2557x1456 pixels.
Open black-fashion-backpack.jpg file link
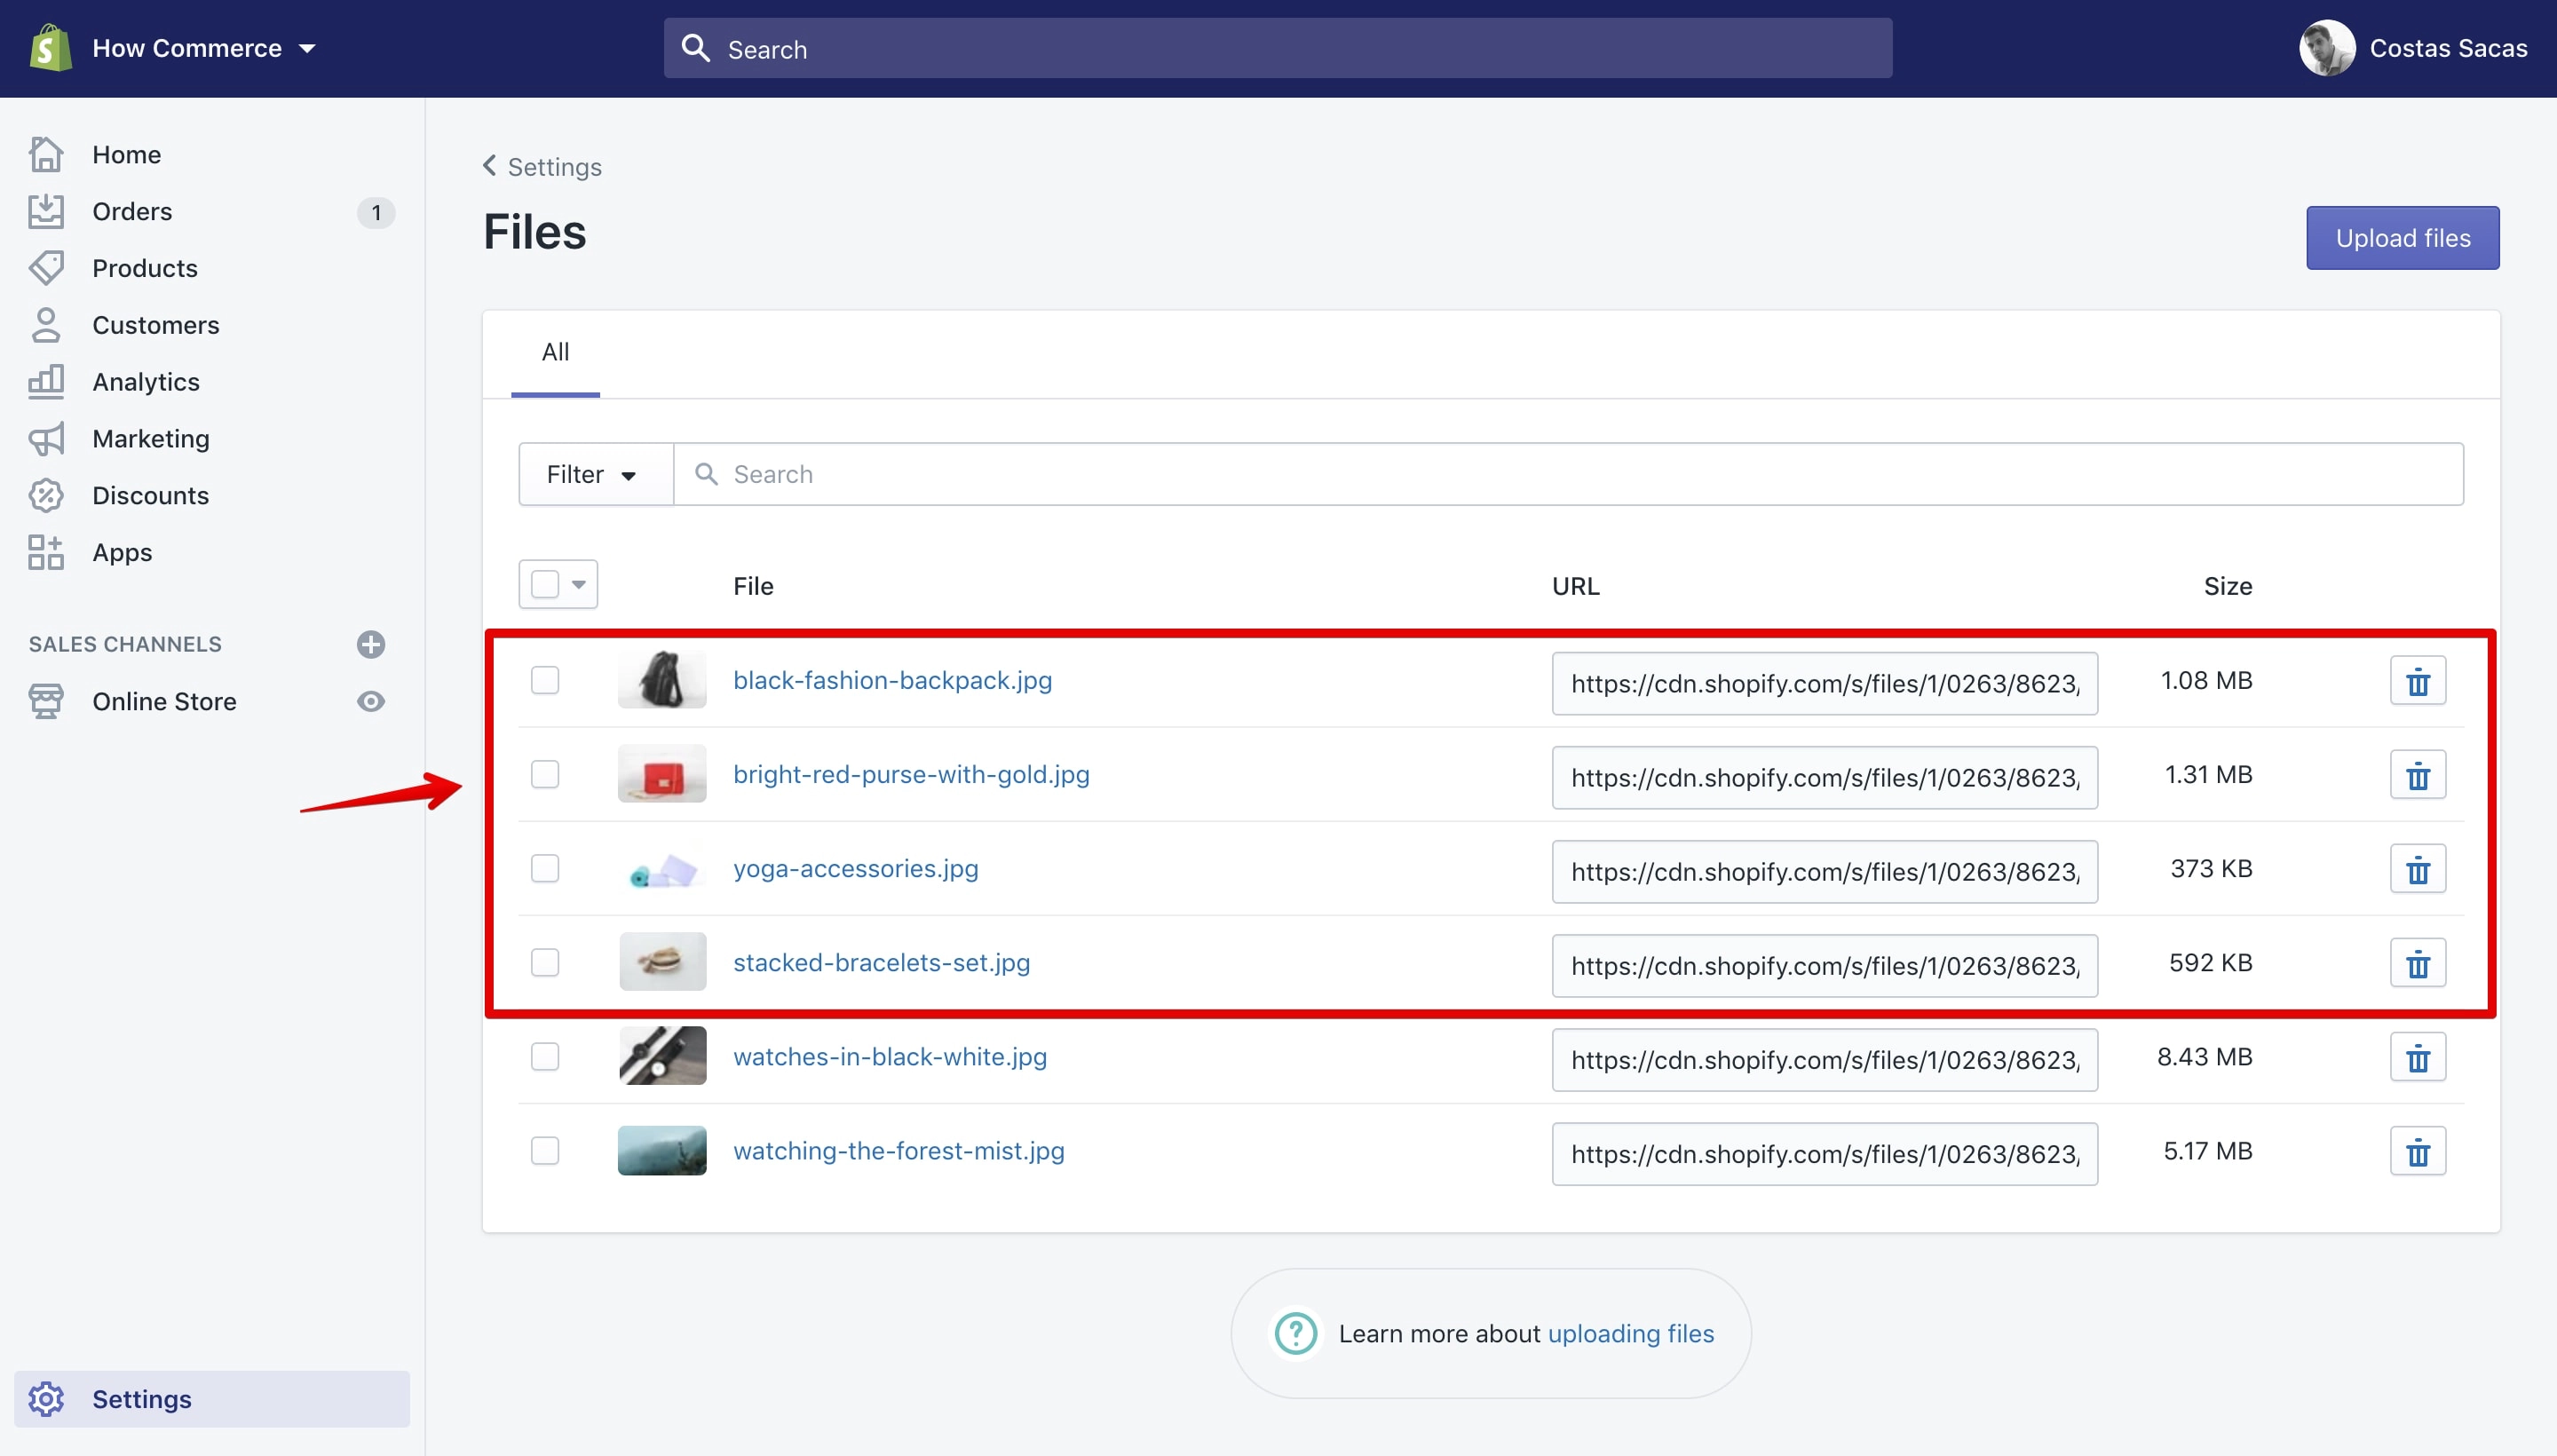[892, 680]
